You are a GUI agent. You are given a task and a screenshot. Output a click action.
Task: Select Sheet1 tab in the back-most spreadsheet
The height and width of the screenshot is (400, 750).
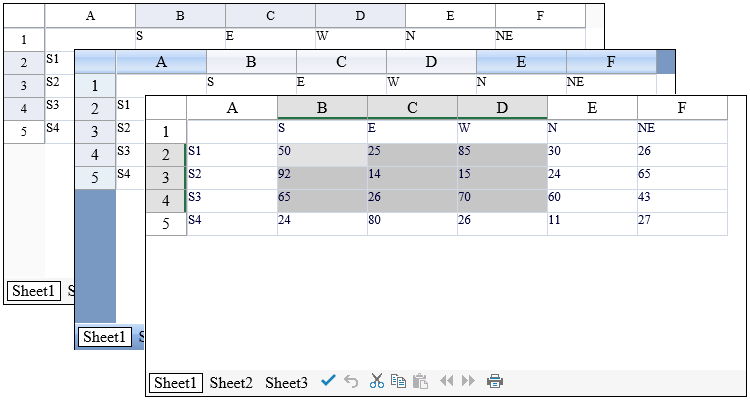(33, 291)
